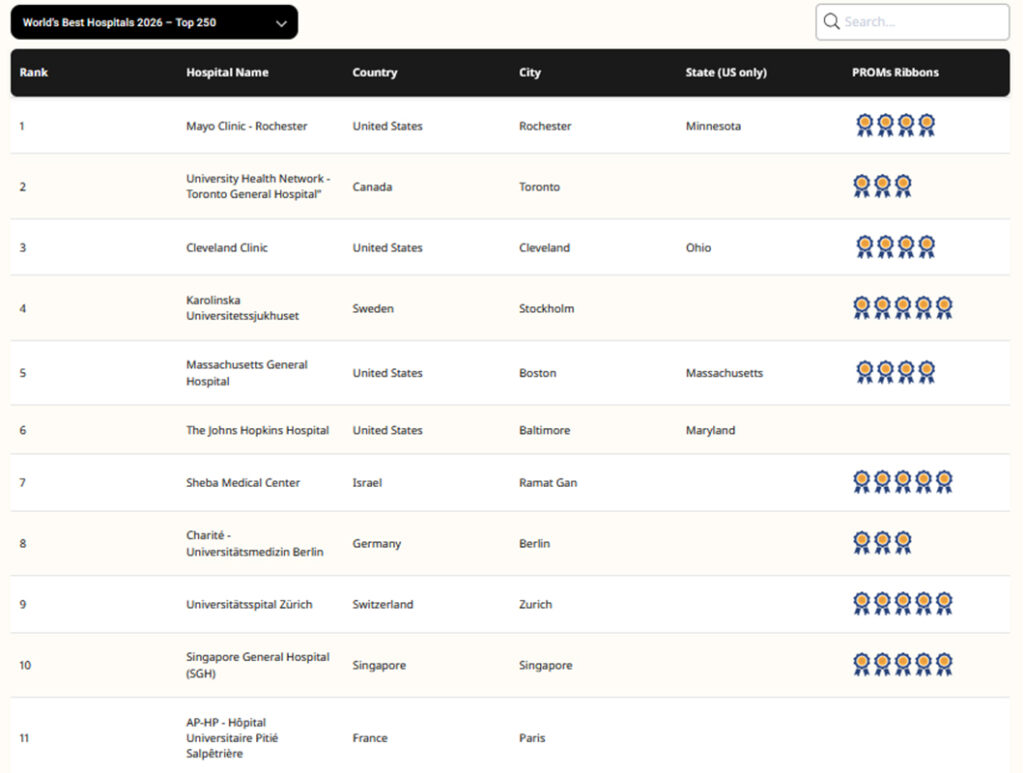Click Charité Berlin's three ribbon icons
1024x773 pixels.
[882, 543]
